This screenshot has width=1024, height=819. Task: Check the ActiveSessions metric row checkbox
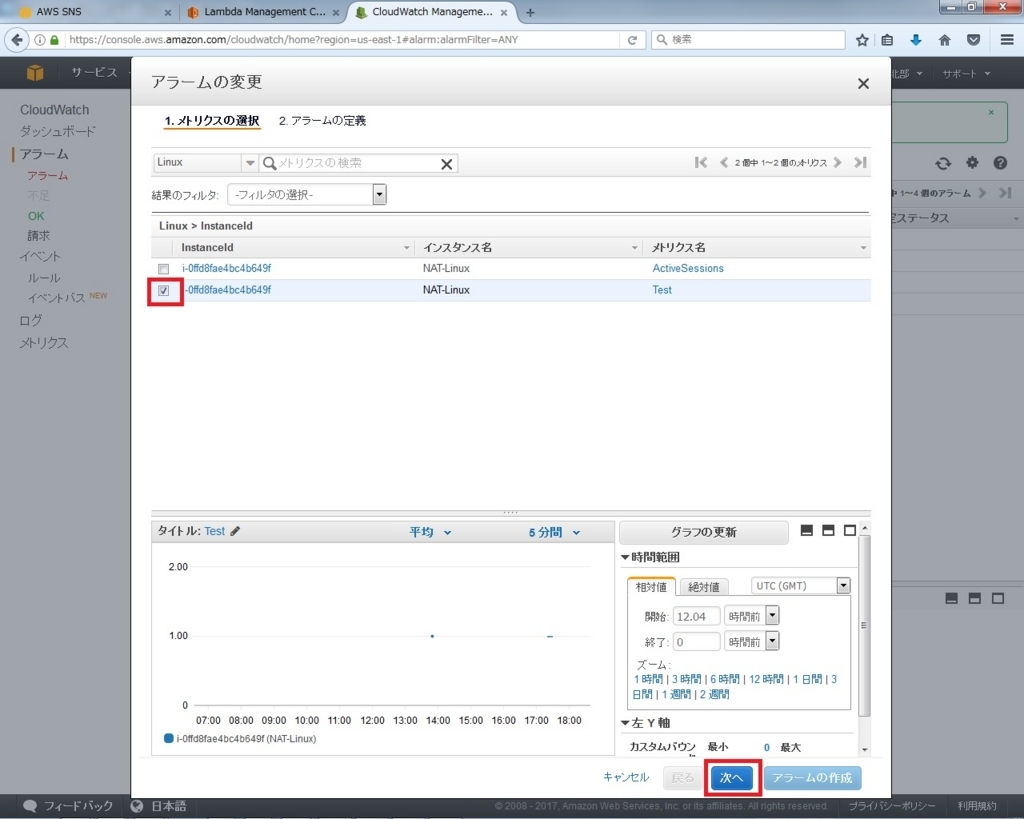tap(163, 268)
